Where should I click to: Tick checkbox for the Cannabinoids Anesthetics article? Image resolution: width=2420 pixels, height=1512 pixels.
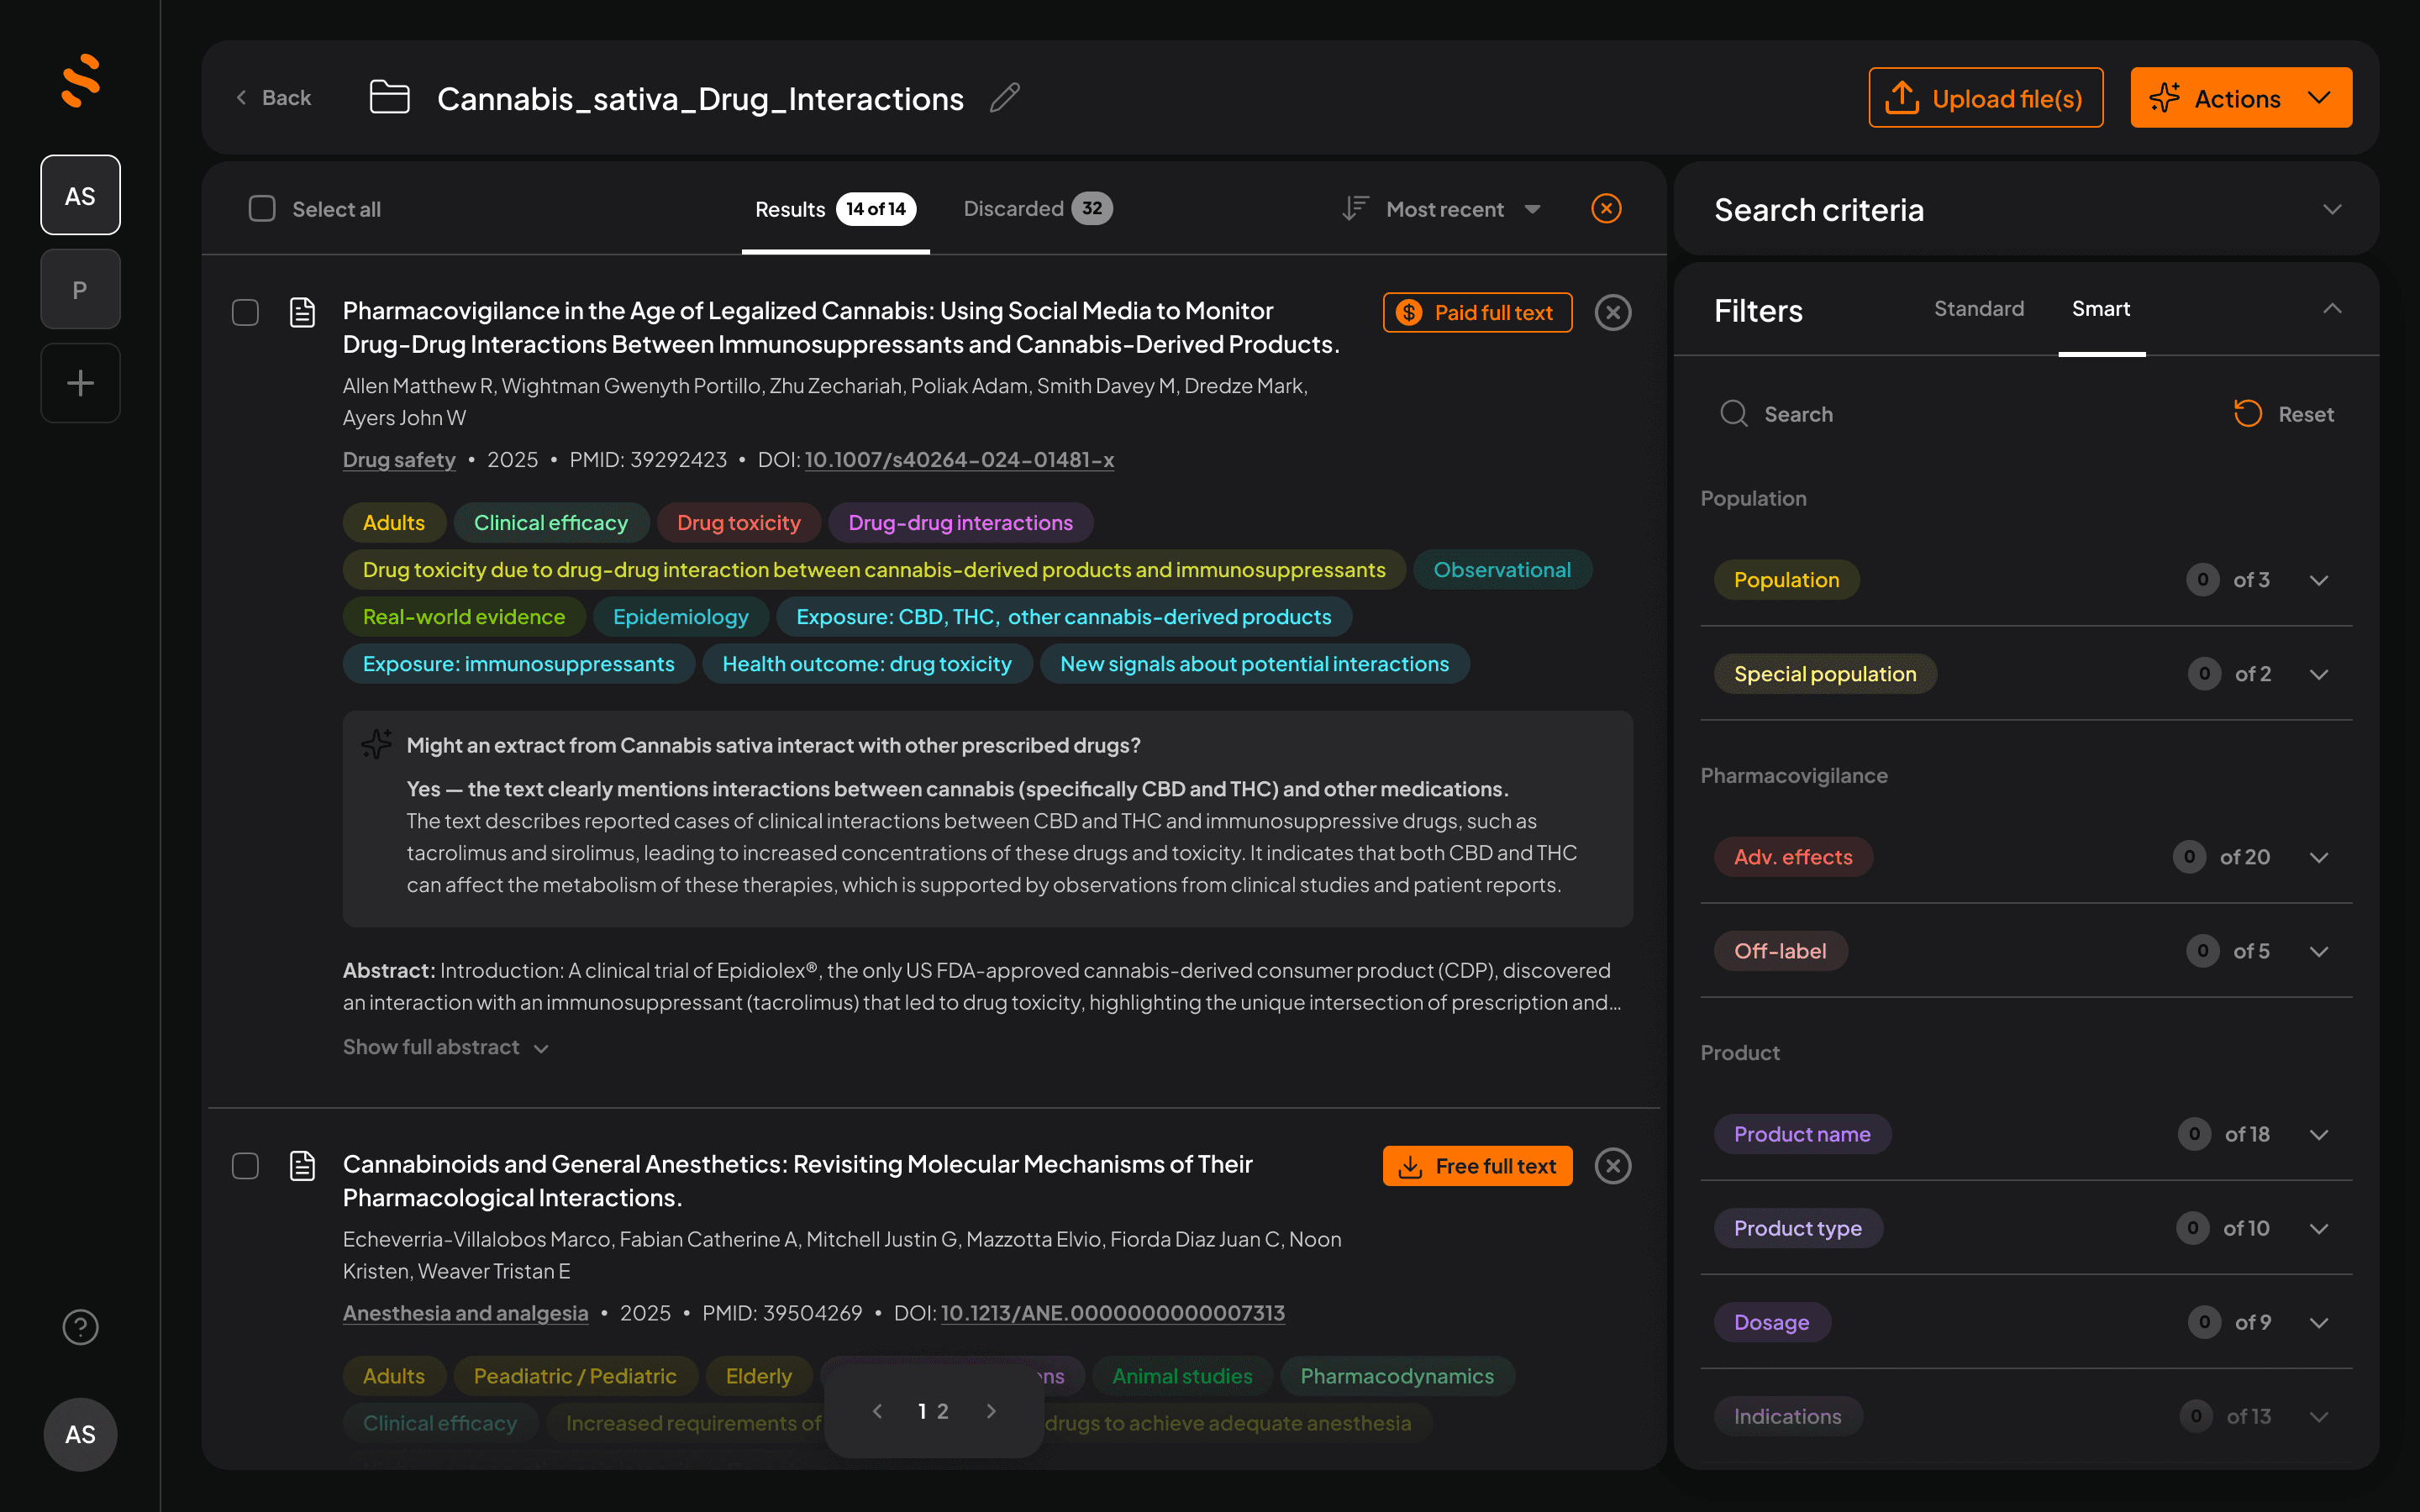245,1166
